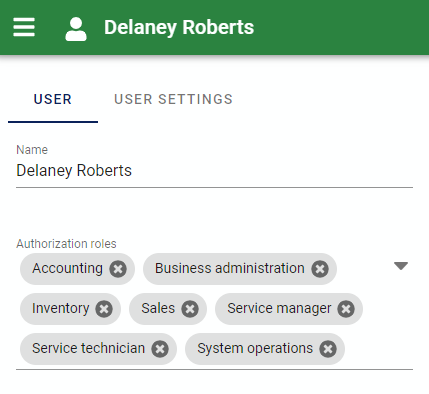Select the System operations chip label
429x394 pixels.
pos(255,348)
